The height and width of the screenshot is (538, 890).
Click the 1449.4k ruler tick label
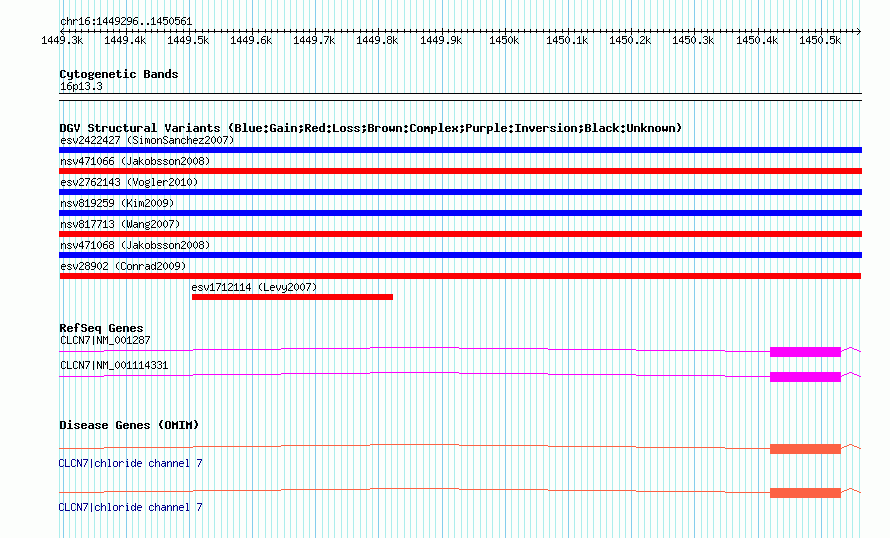[125, 40]
